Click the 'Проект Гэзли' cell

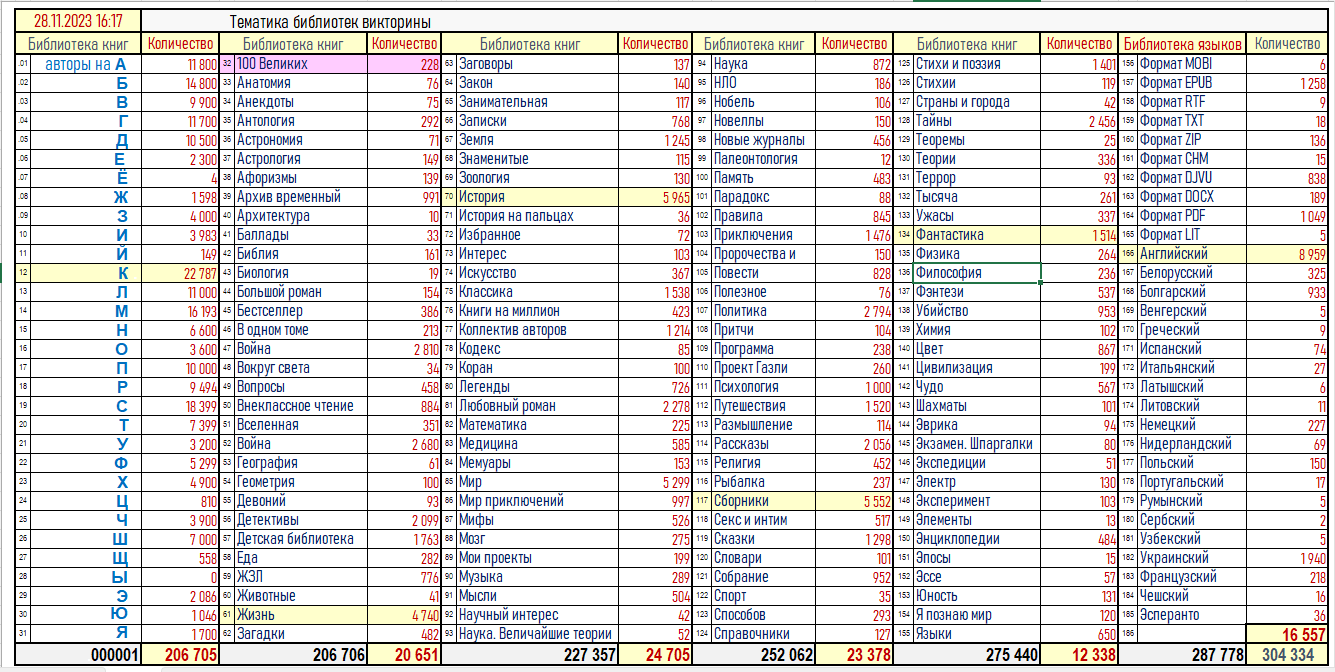pos(764,368)
